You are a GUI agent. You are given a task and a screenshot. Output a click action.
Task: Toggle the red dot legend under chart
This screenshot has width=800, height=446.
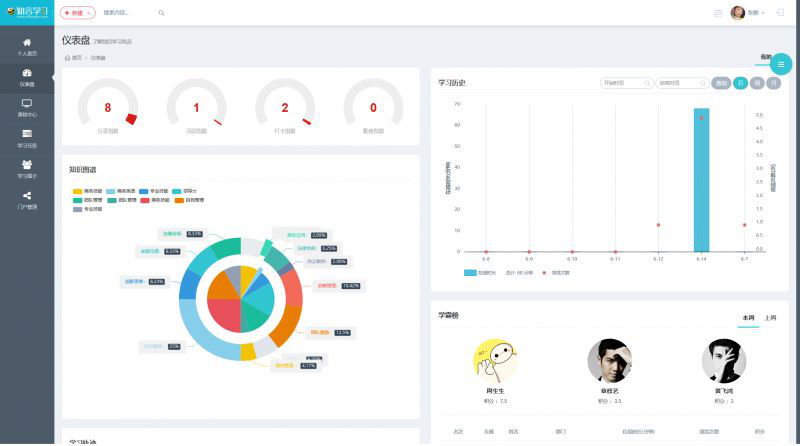[x=556, y=273]
